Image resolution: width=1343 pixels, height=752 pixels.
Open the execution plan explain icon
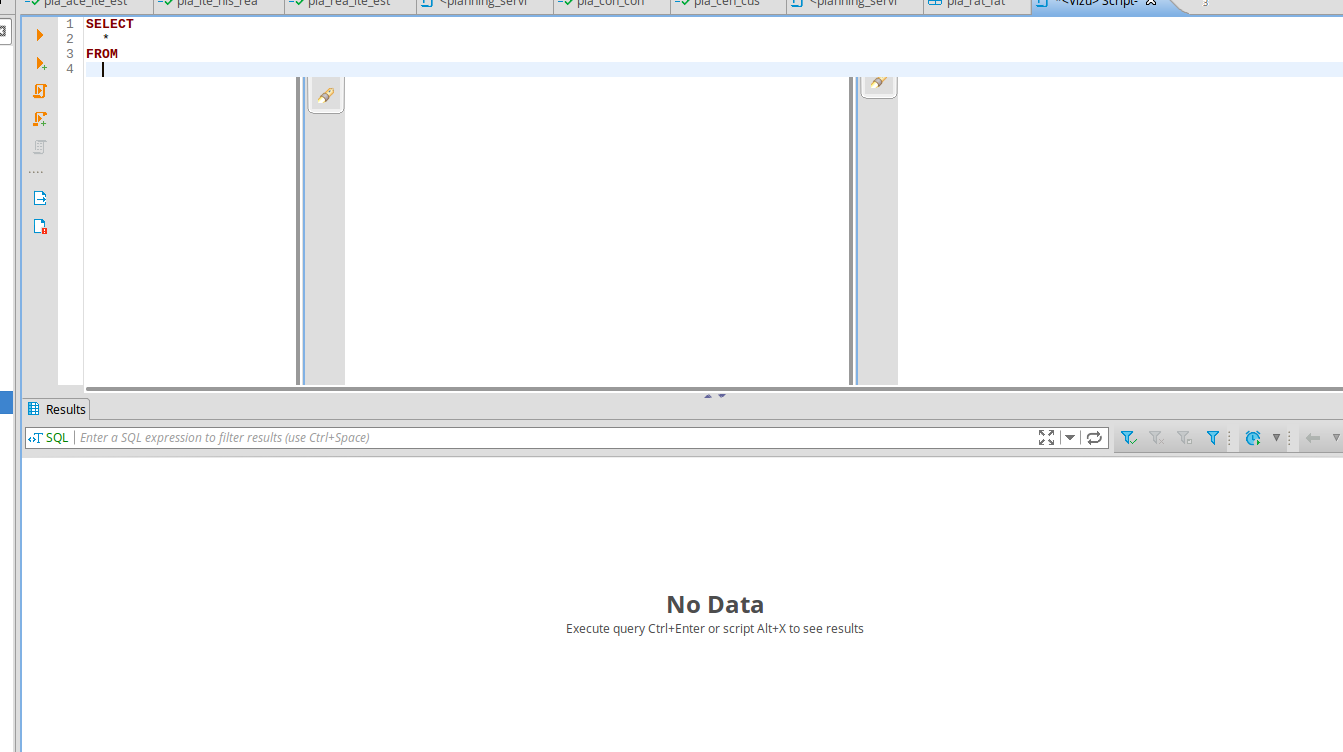click(38, 146)
